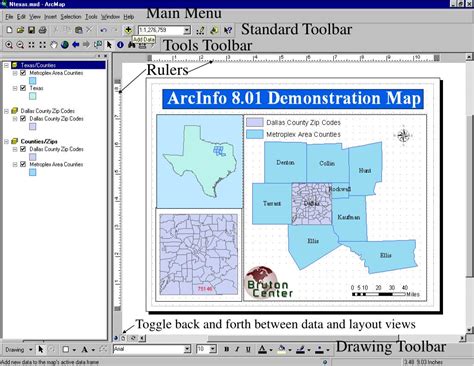Click the Refresh view button
The image size is (474, 366).
(x=133, y=338)
